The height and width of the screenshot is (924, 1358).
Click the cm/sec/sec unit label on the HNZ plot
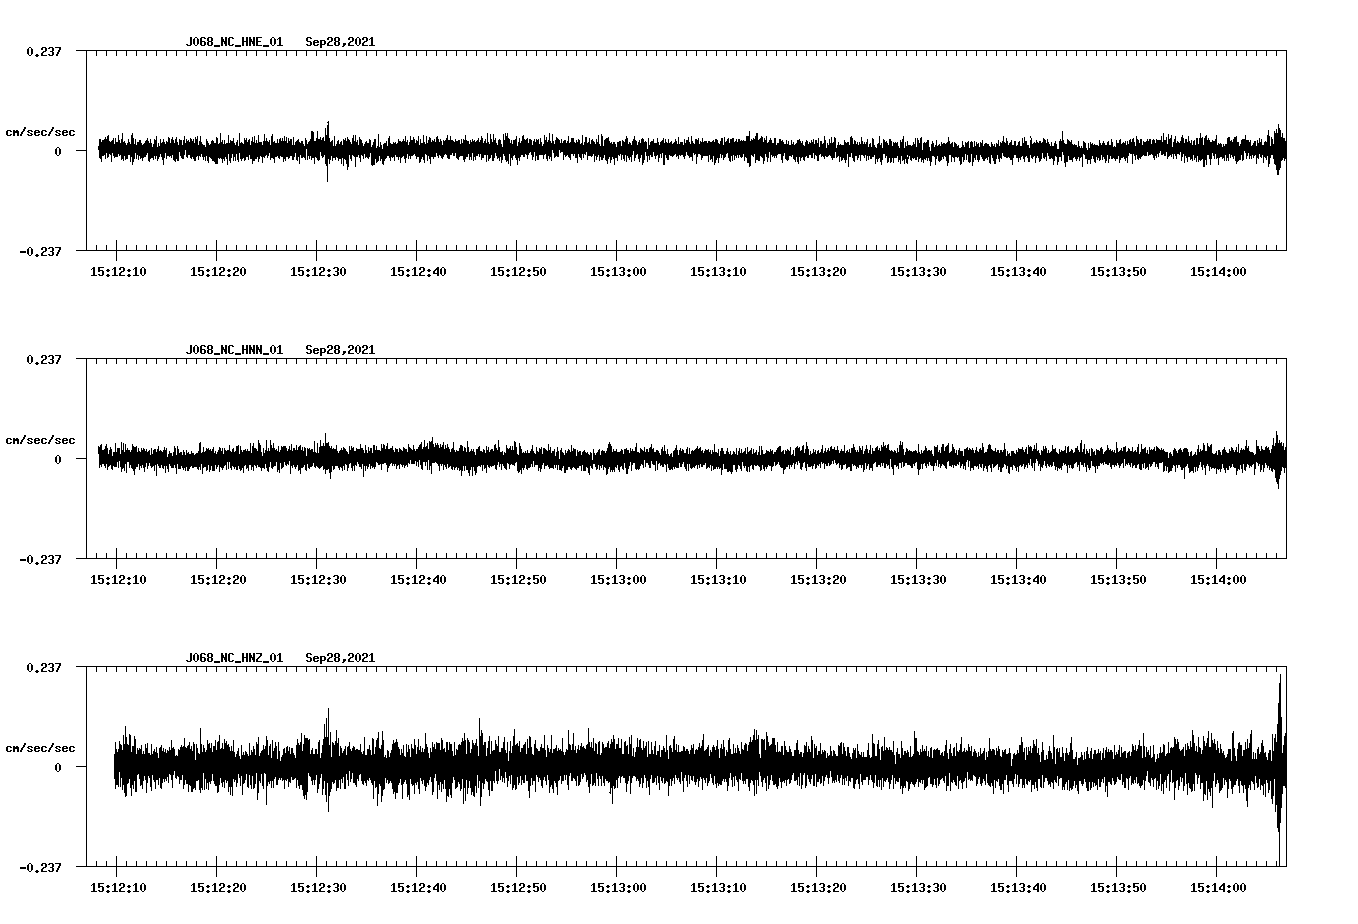click(x=40, y=748)
